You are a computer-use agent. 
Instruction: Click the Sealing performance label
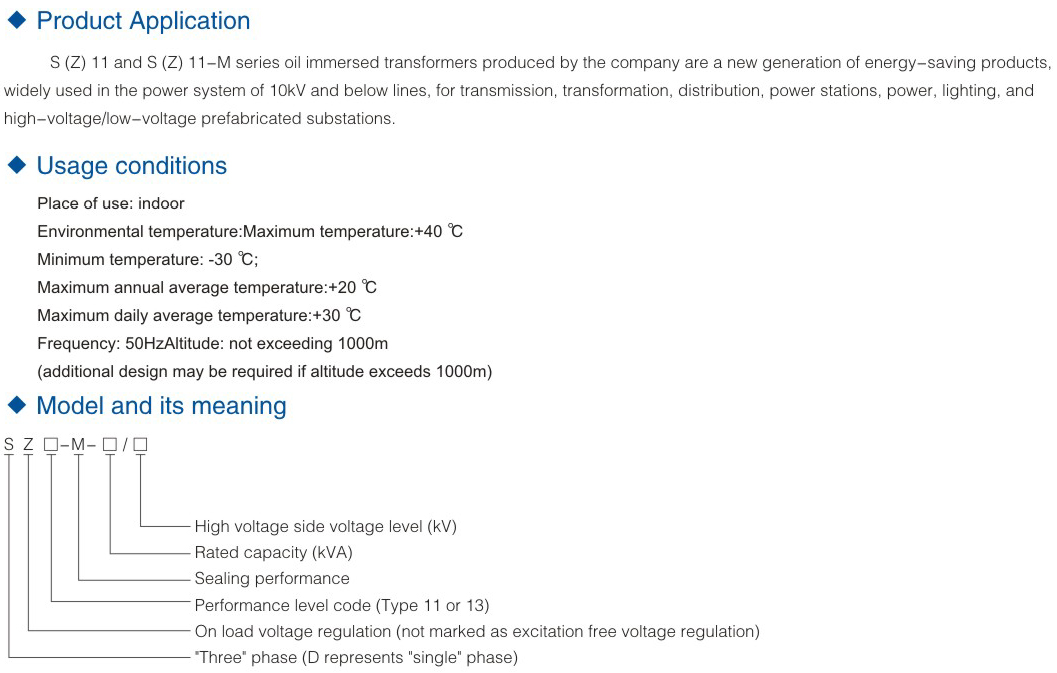(x=272, y=579)
